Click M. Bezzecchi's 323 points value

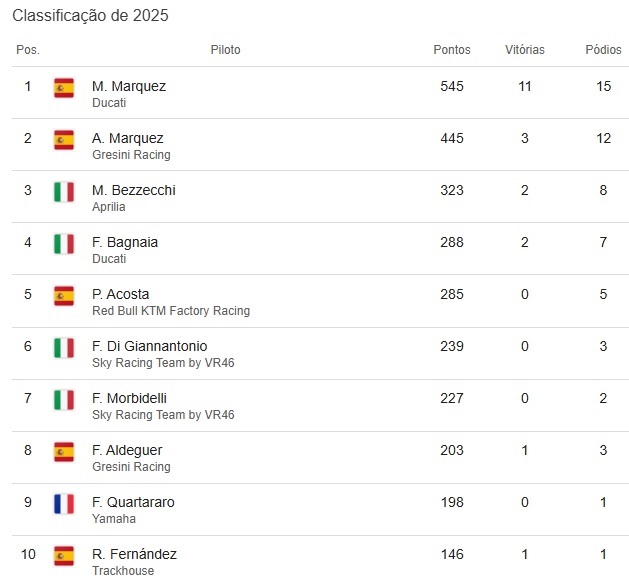click(x=452, y=190)
